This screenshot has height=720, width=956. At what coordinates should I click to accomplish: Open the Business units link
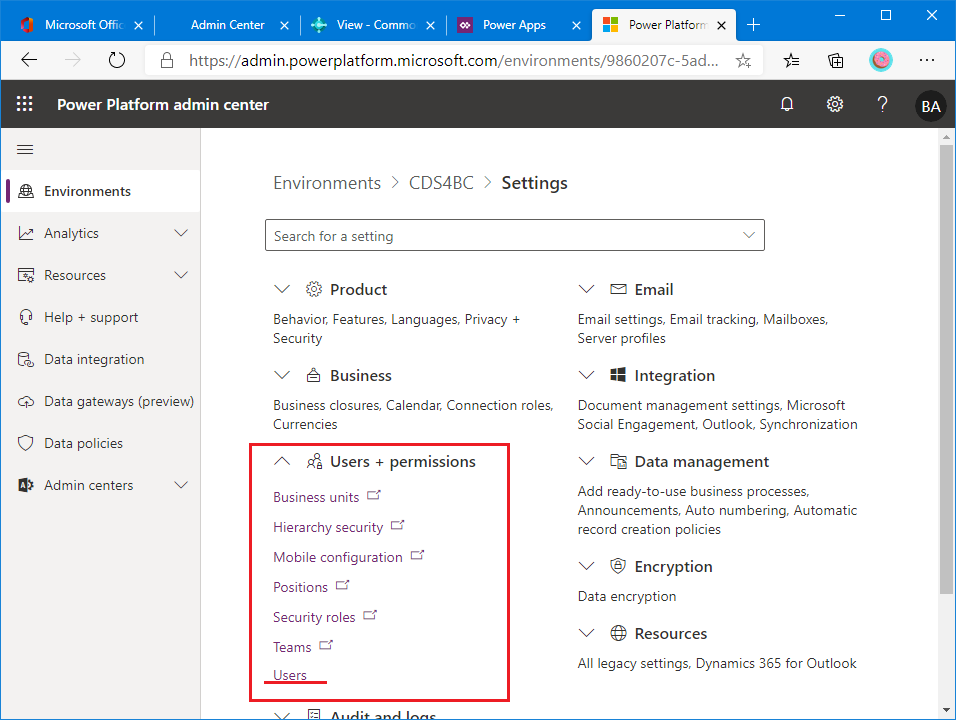coord(316,497)
